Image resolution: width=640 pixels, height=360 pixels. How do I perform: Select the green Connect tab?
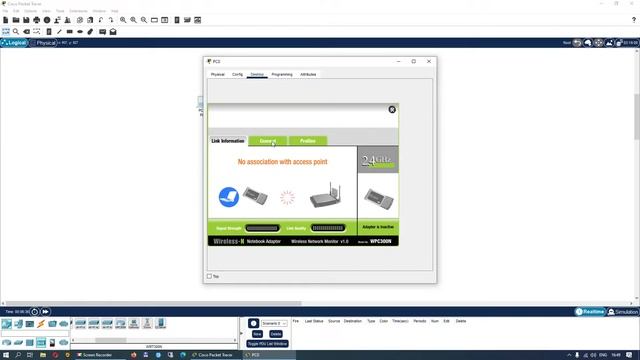pos(268,141)
